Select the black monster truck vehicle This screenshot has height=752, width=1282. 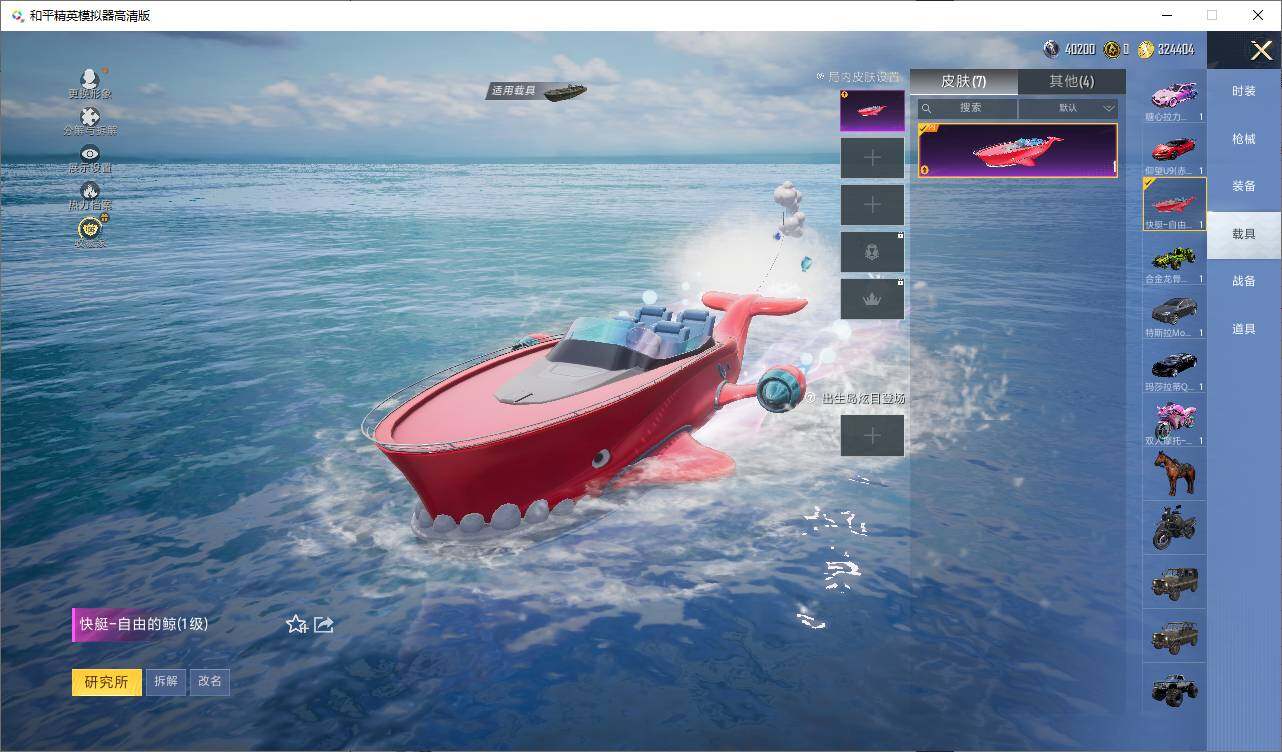tap(1174, 690)
